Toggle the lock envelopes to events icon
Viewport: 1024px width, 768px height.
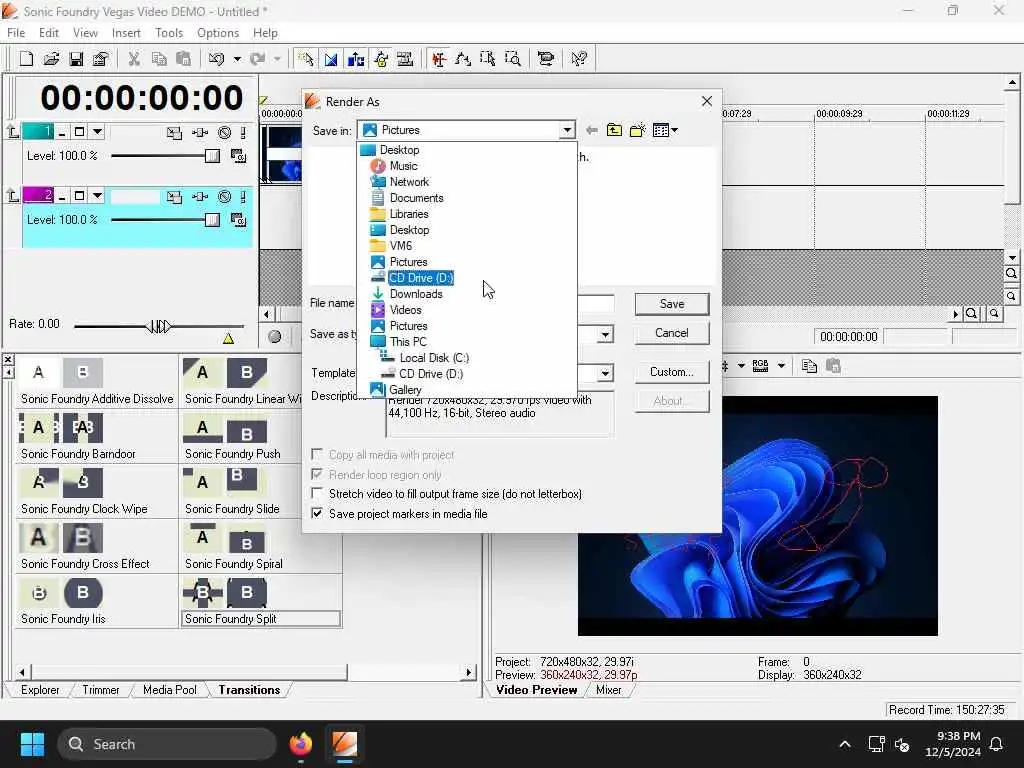[381, 59]
